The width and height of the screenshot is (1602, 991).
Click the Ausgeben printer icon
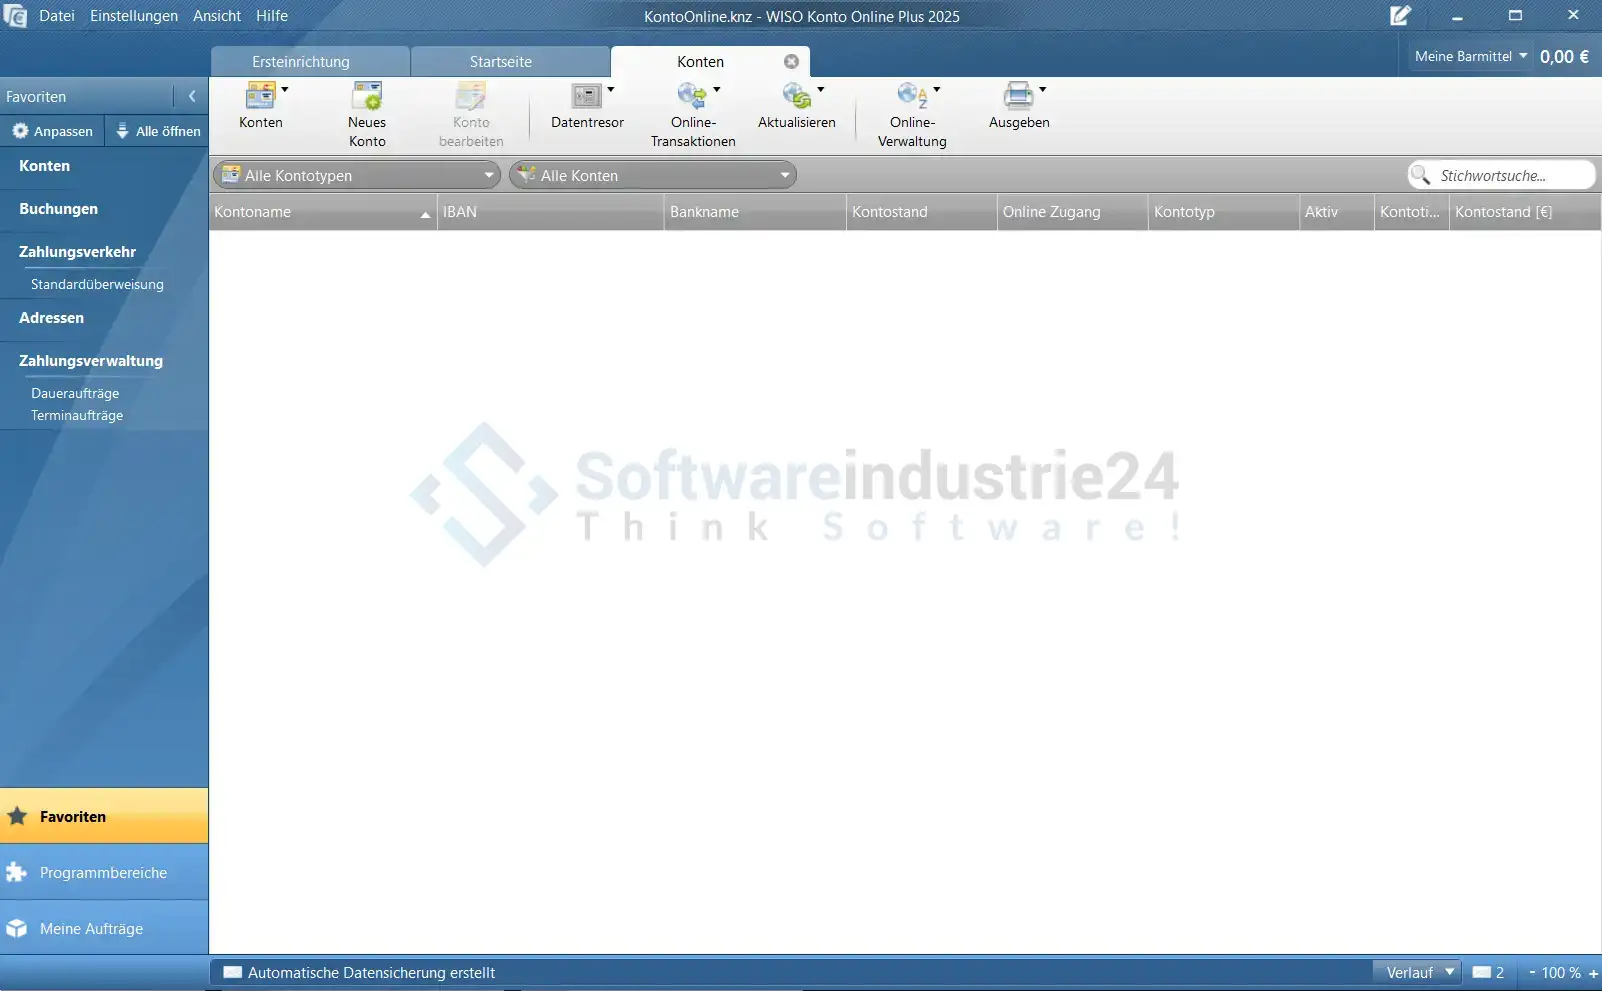(x=1018, y=97)
